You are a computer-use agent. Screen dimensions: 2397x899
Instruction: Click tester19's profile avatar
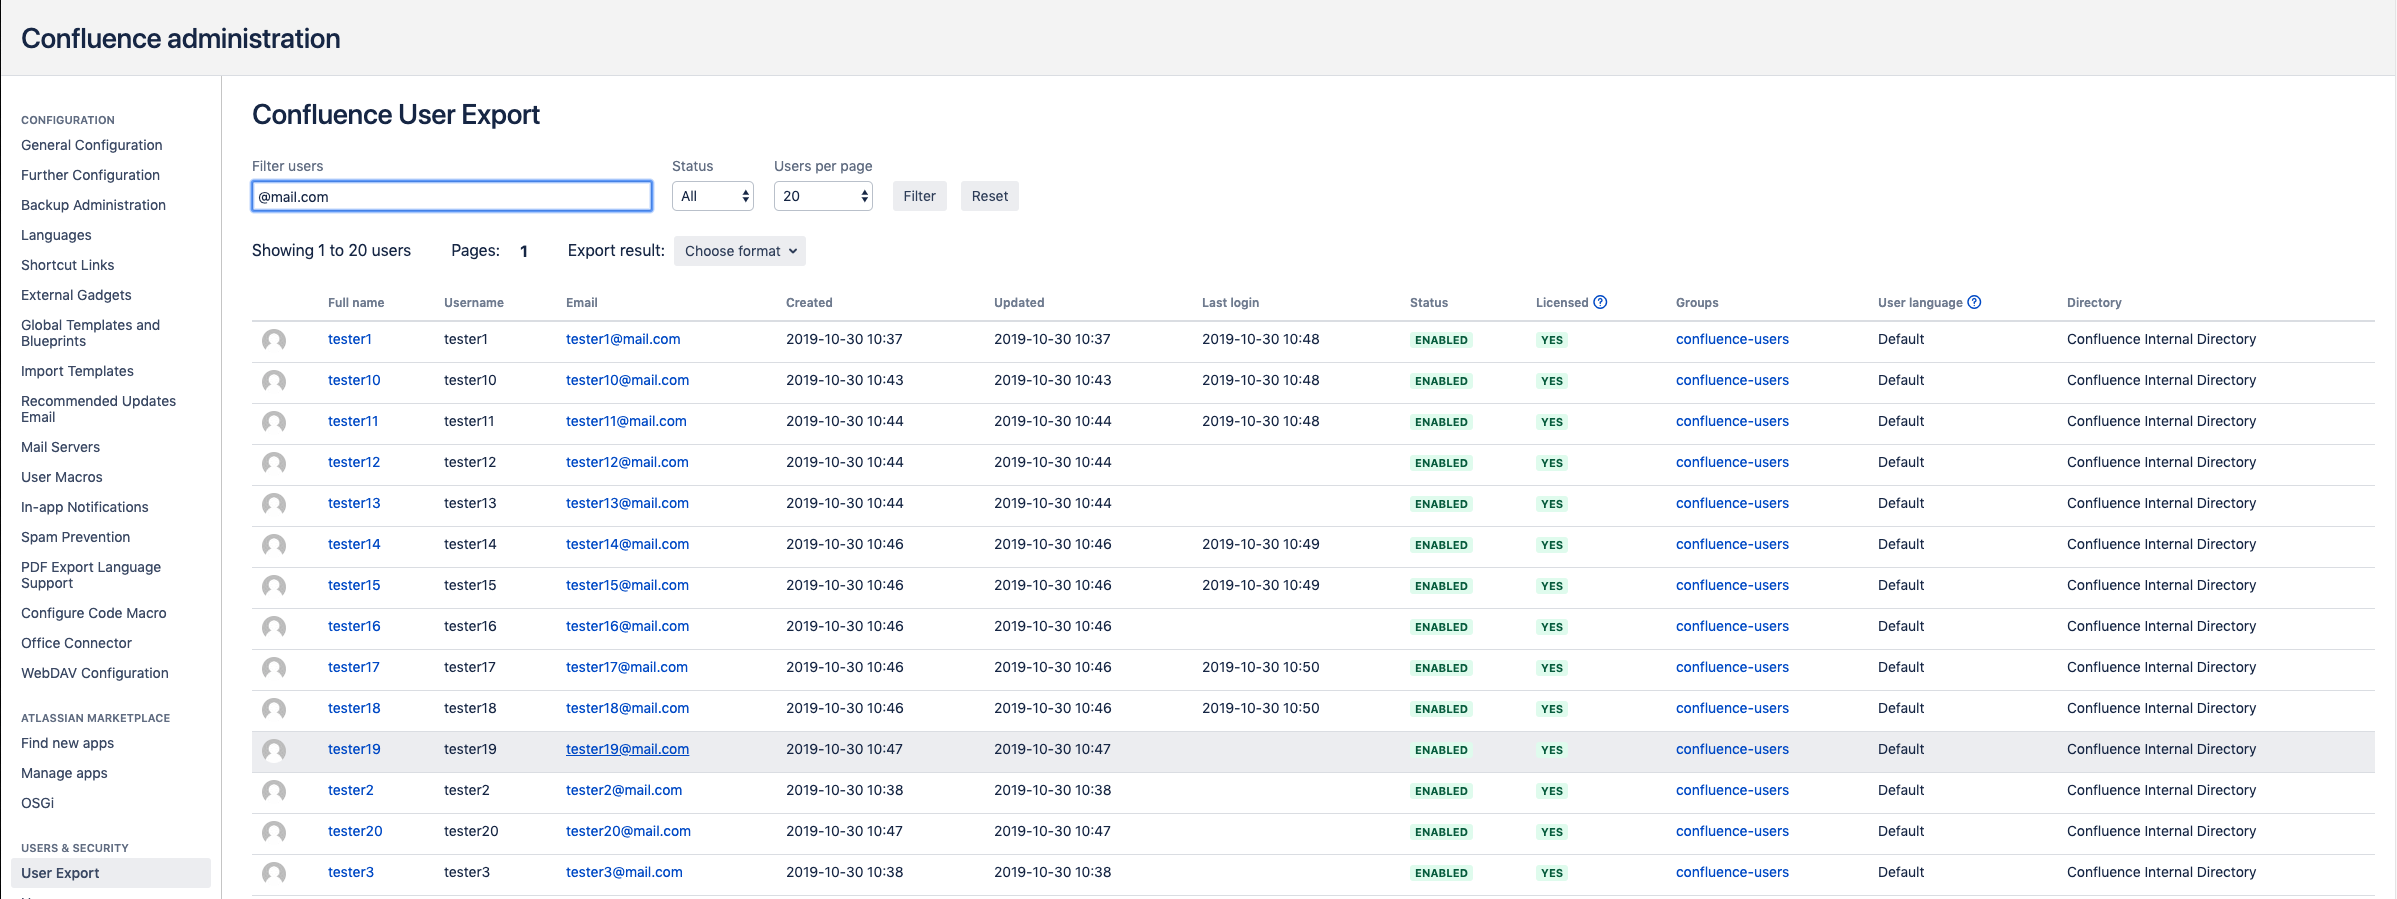click(x=274, y=750)
